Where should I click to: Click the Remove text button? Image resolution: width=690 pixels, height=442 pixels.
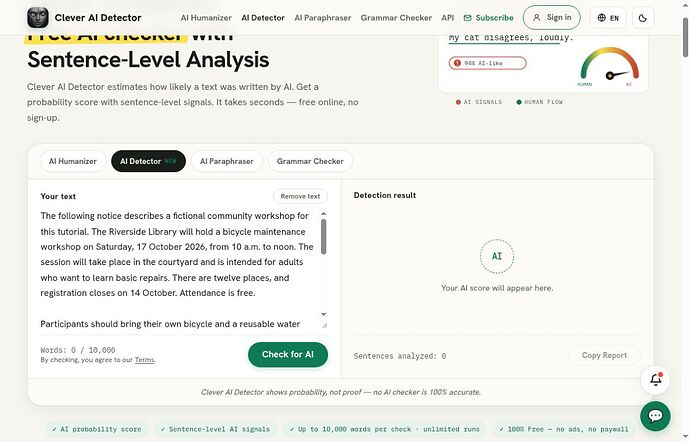click(300, 196)
